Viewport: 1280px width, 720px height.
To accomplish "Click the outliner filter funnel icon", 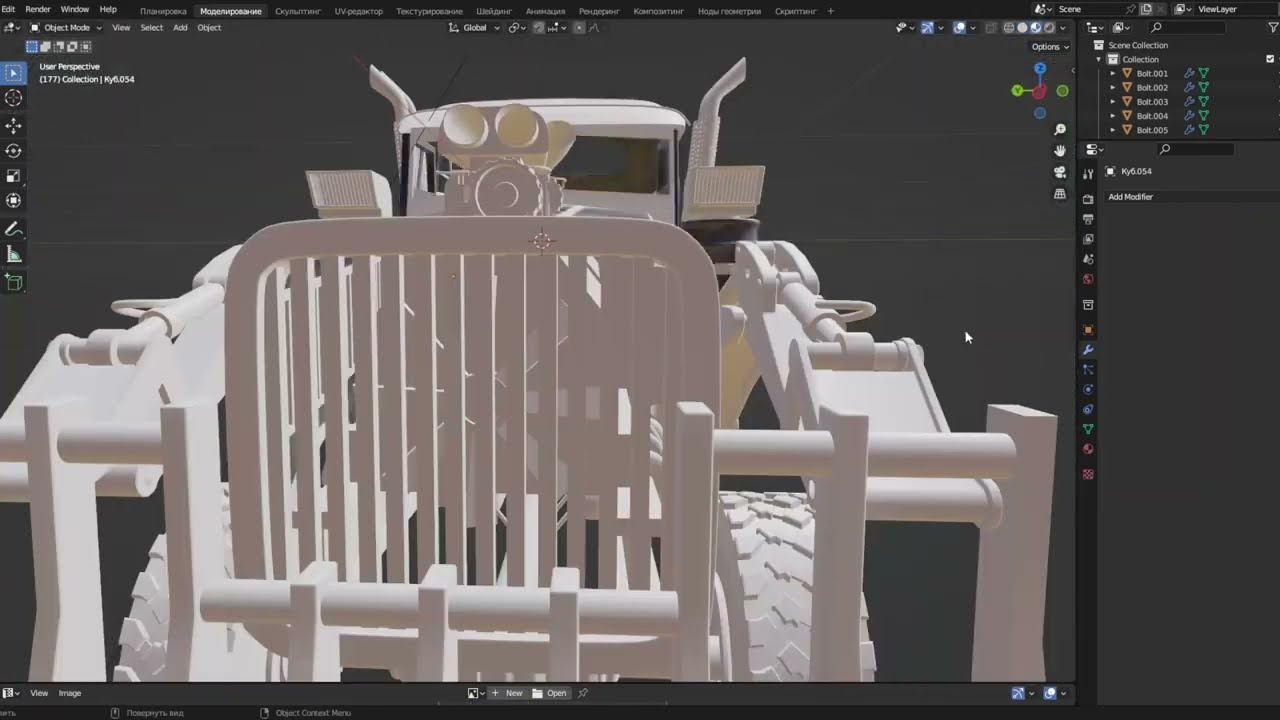I will click(1273, 28).
